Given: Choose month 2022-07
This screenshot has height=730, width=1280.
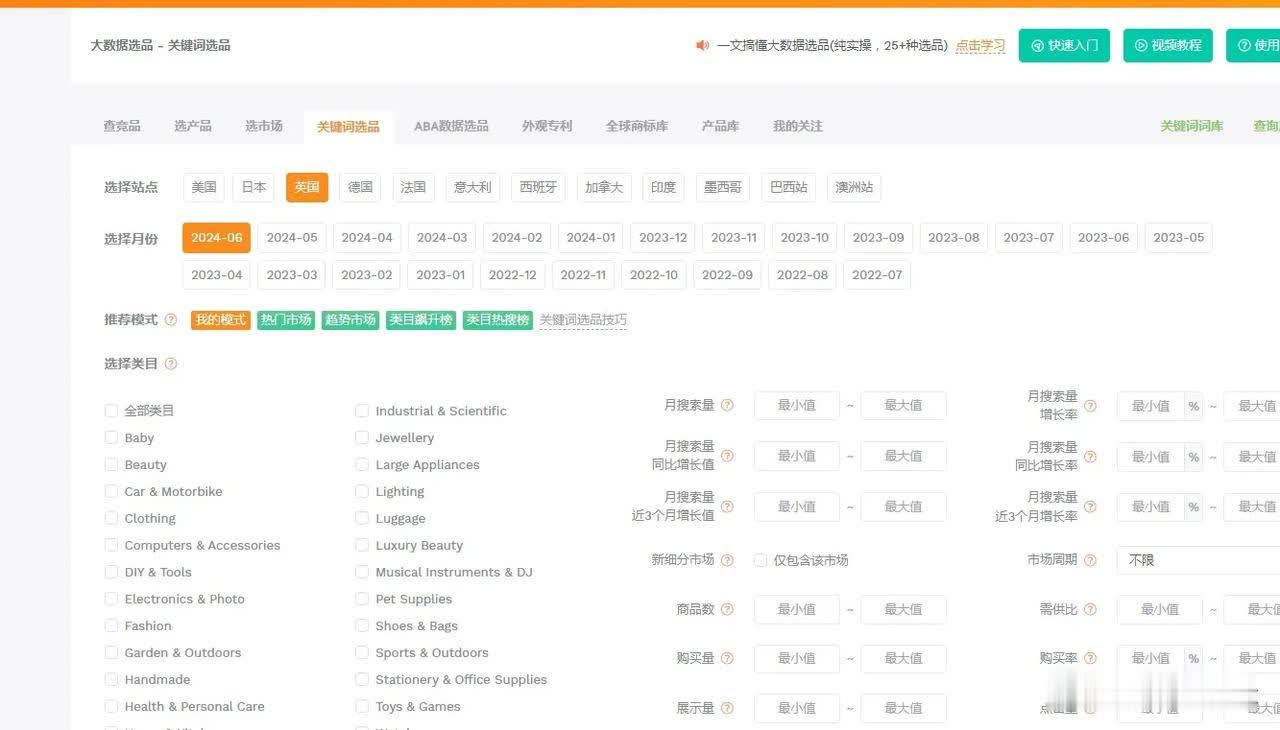Looking at the screenshot, I should pos(877,275).
